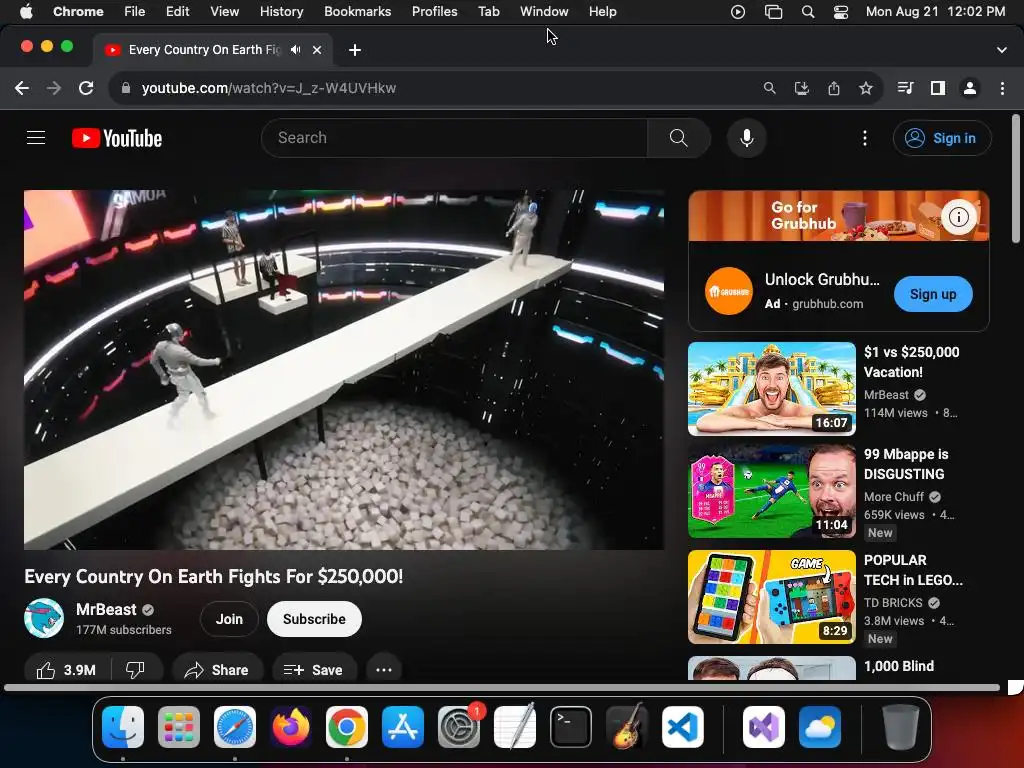Go to YouTube home via logo
This screenshot has width=1024, height=768.
click(x=117, y=138)
